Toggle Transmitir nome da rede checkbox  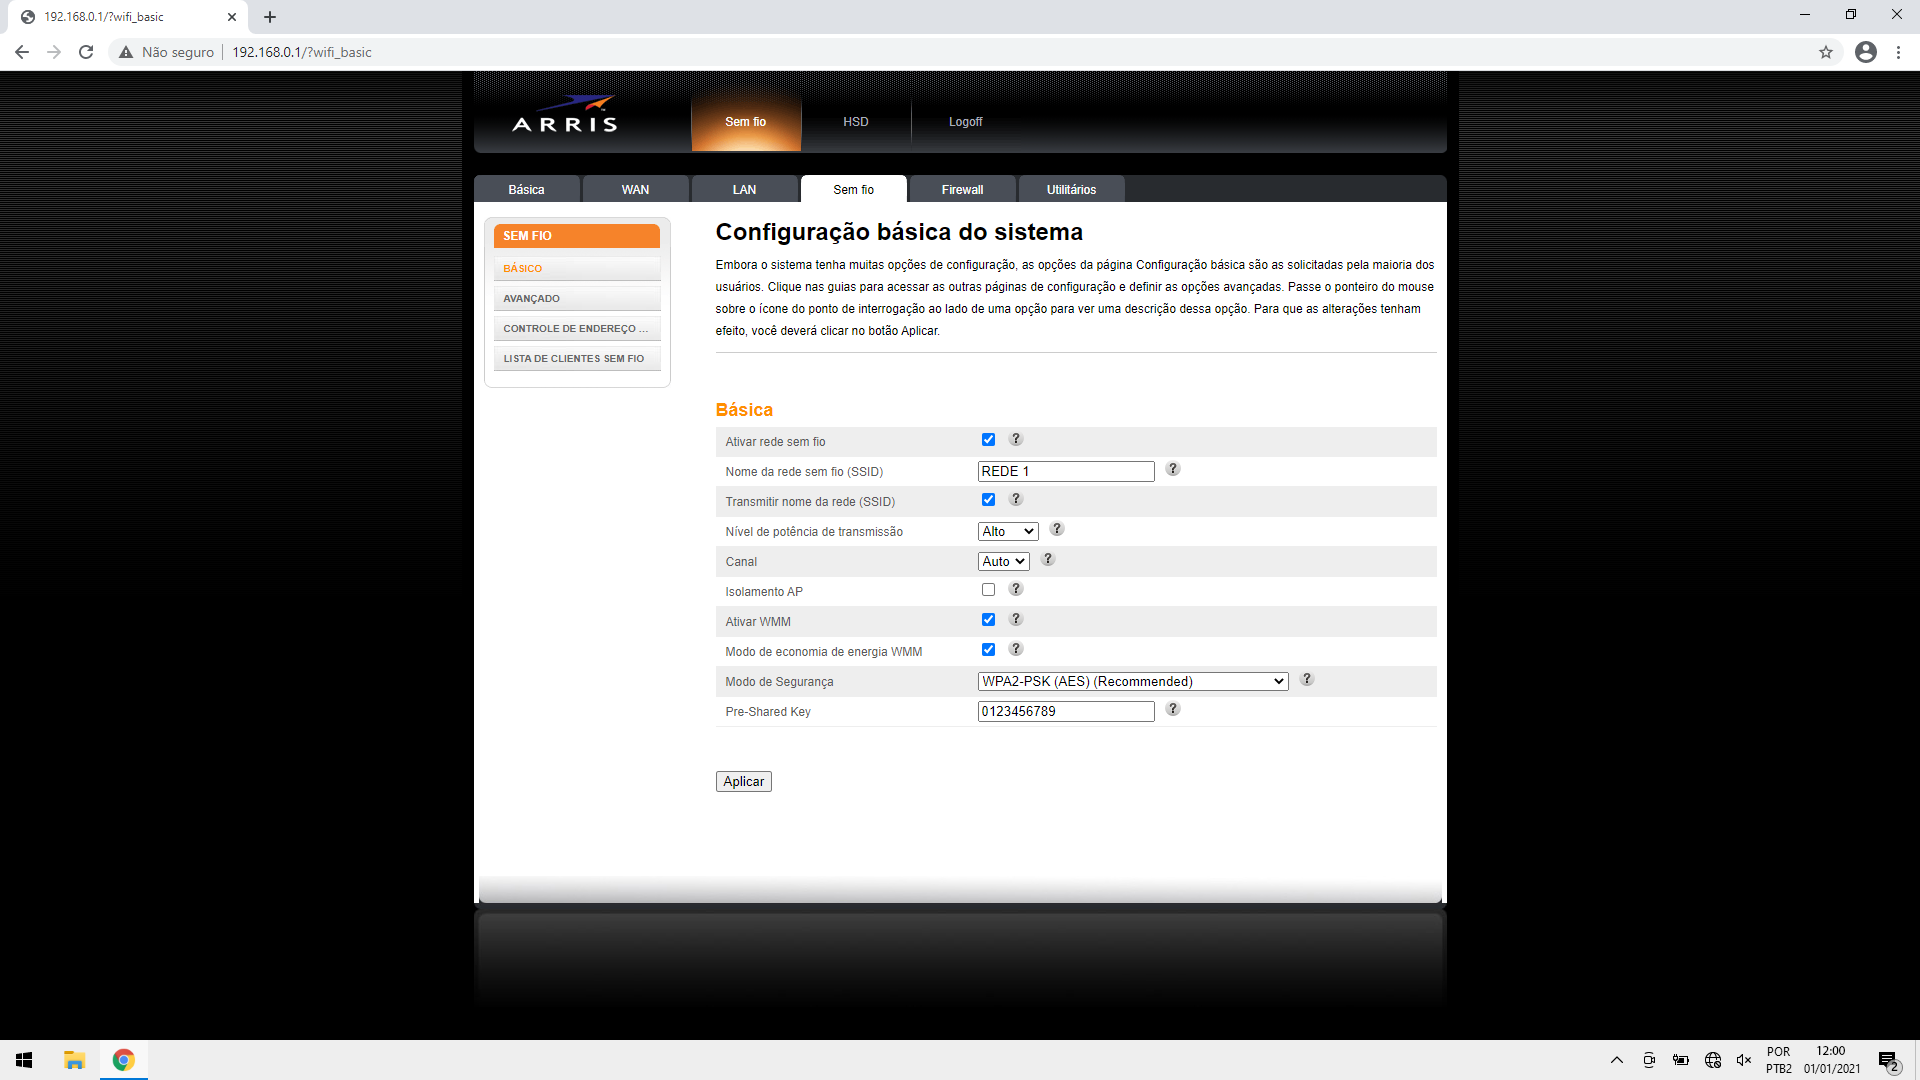click(x=988, y=500)
